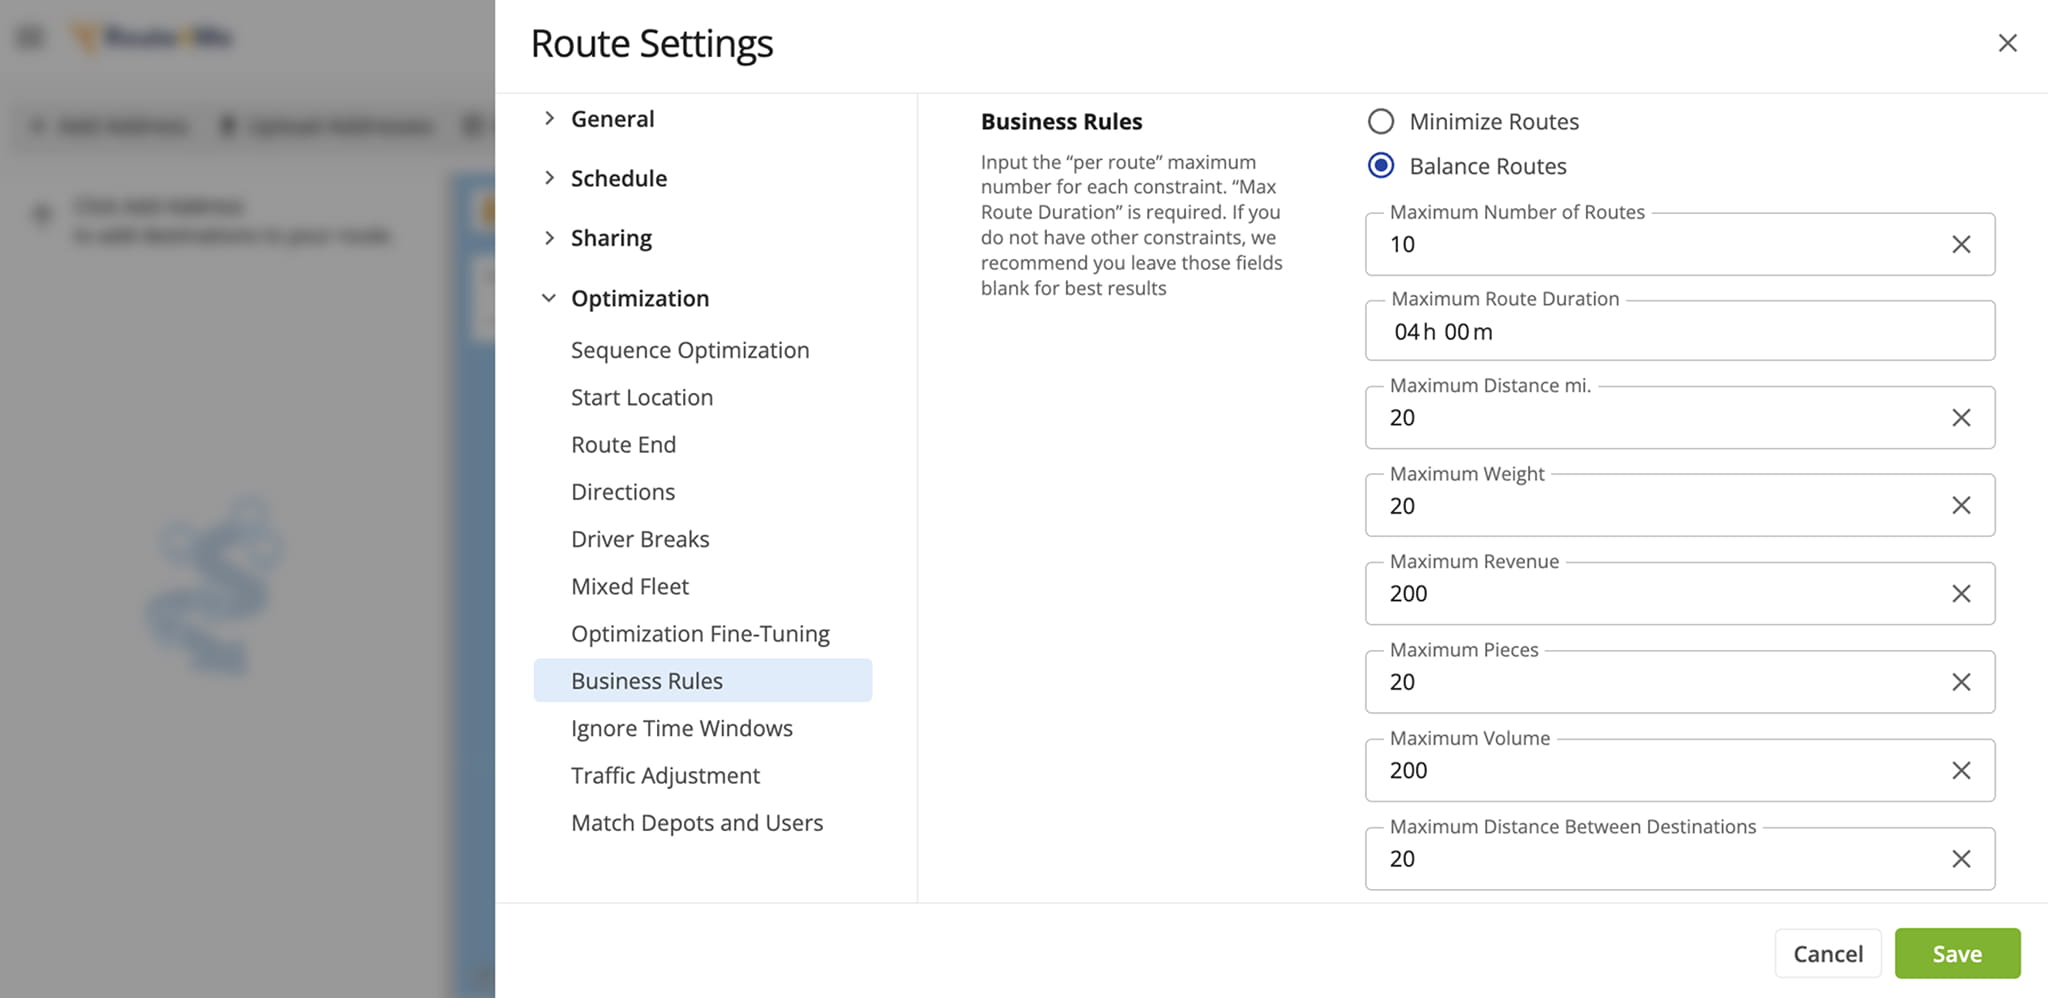This screenshot has width=2048, height=998.
Task: Clear the Maximum Revenue value
Action: click(x=1961, y=594)
